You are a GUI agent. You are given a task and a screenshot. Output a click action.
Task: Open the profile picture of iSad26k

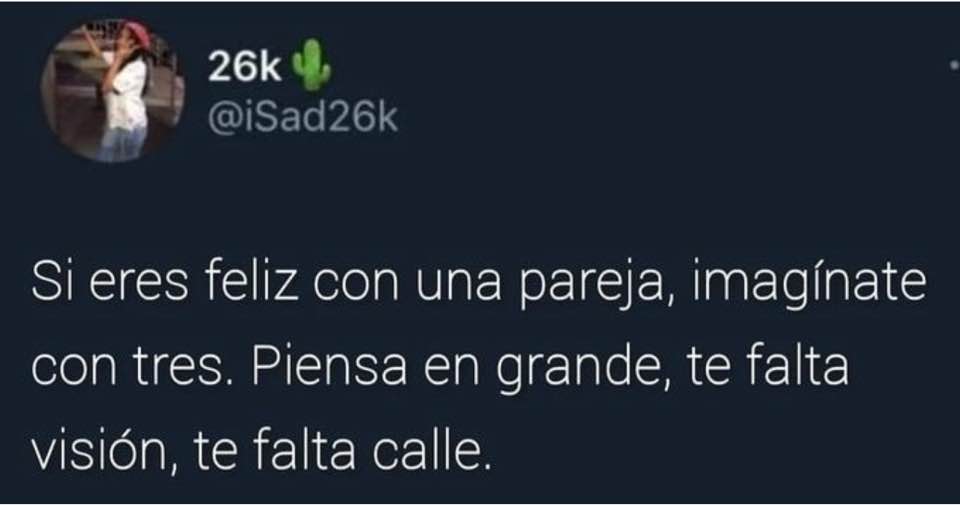coord(112,91)
